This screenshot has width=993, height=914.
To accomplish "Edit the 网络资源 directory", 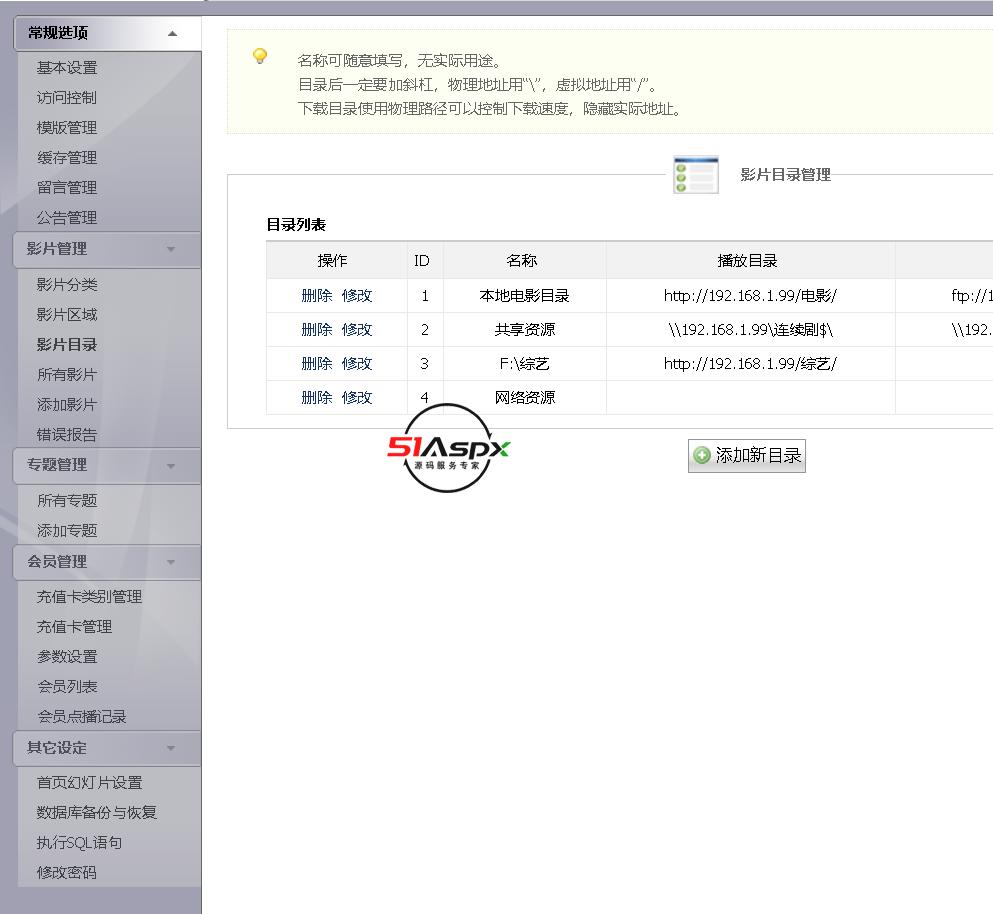I will (x=357, y=398).
